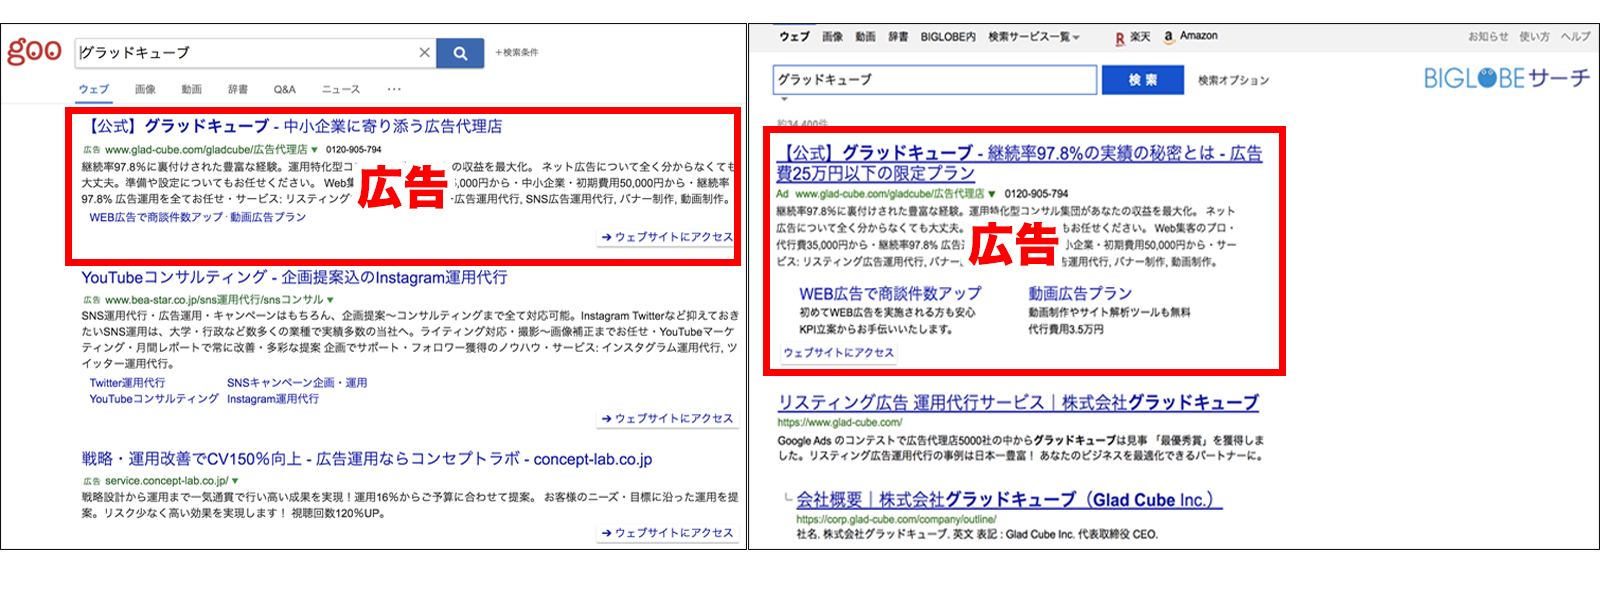Click the service.concept-lab.co.jp ad URL text

tap(166, 481)
